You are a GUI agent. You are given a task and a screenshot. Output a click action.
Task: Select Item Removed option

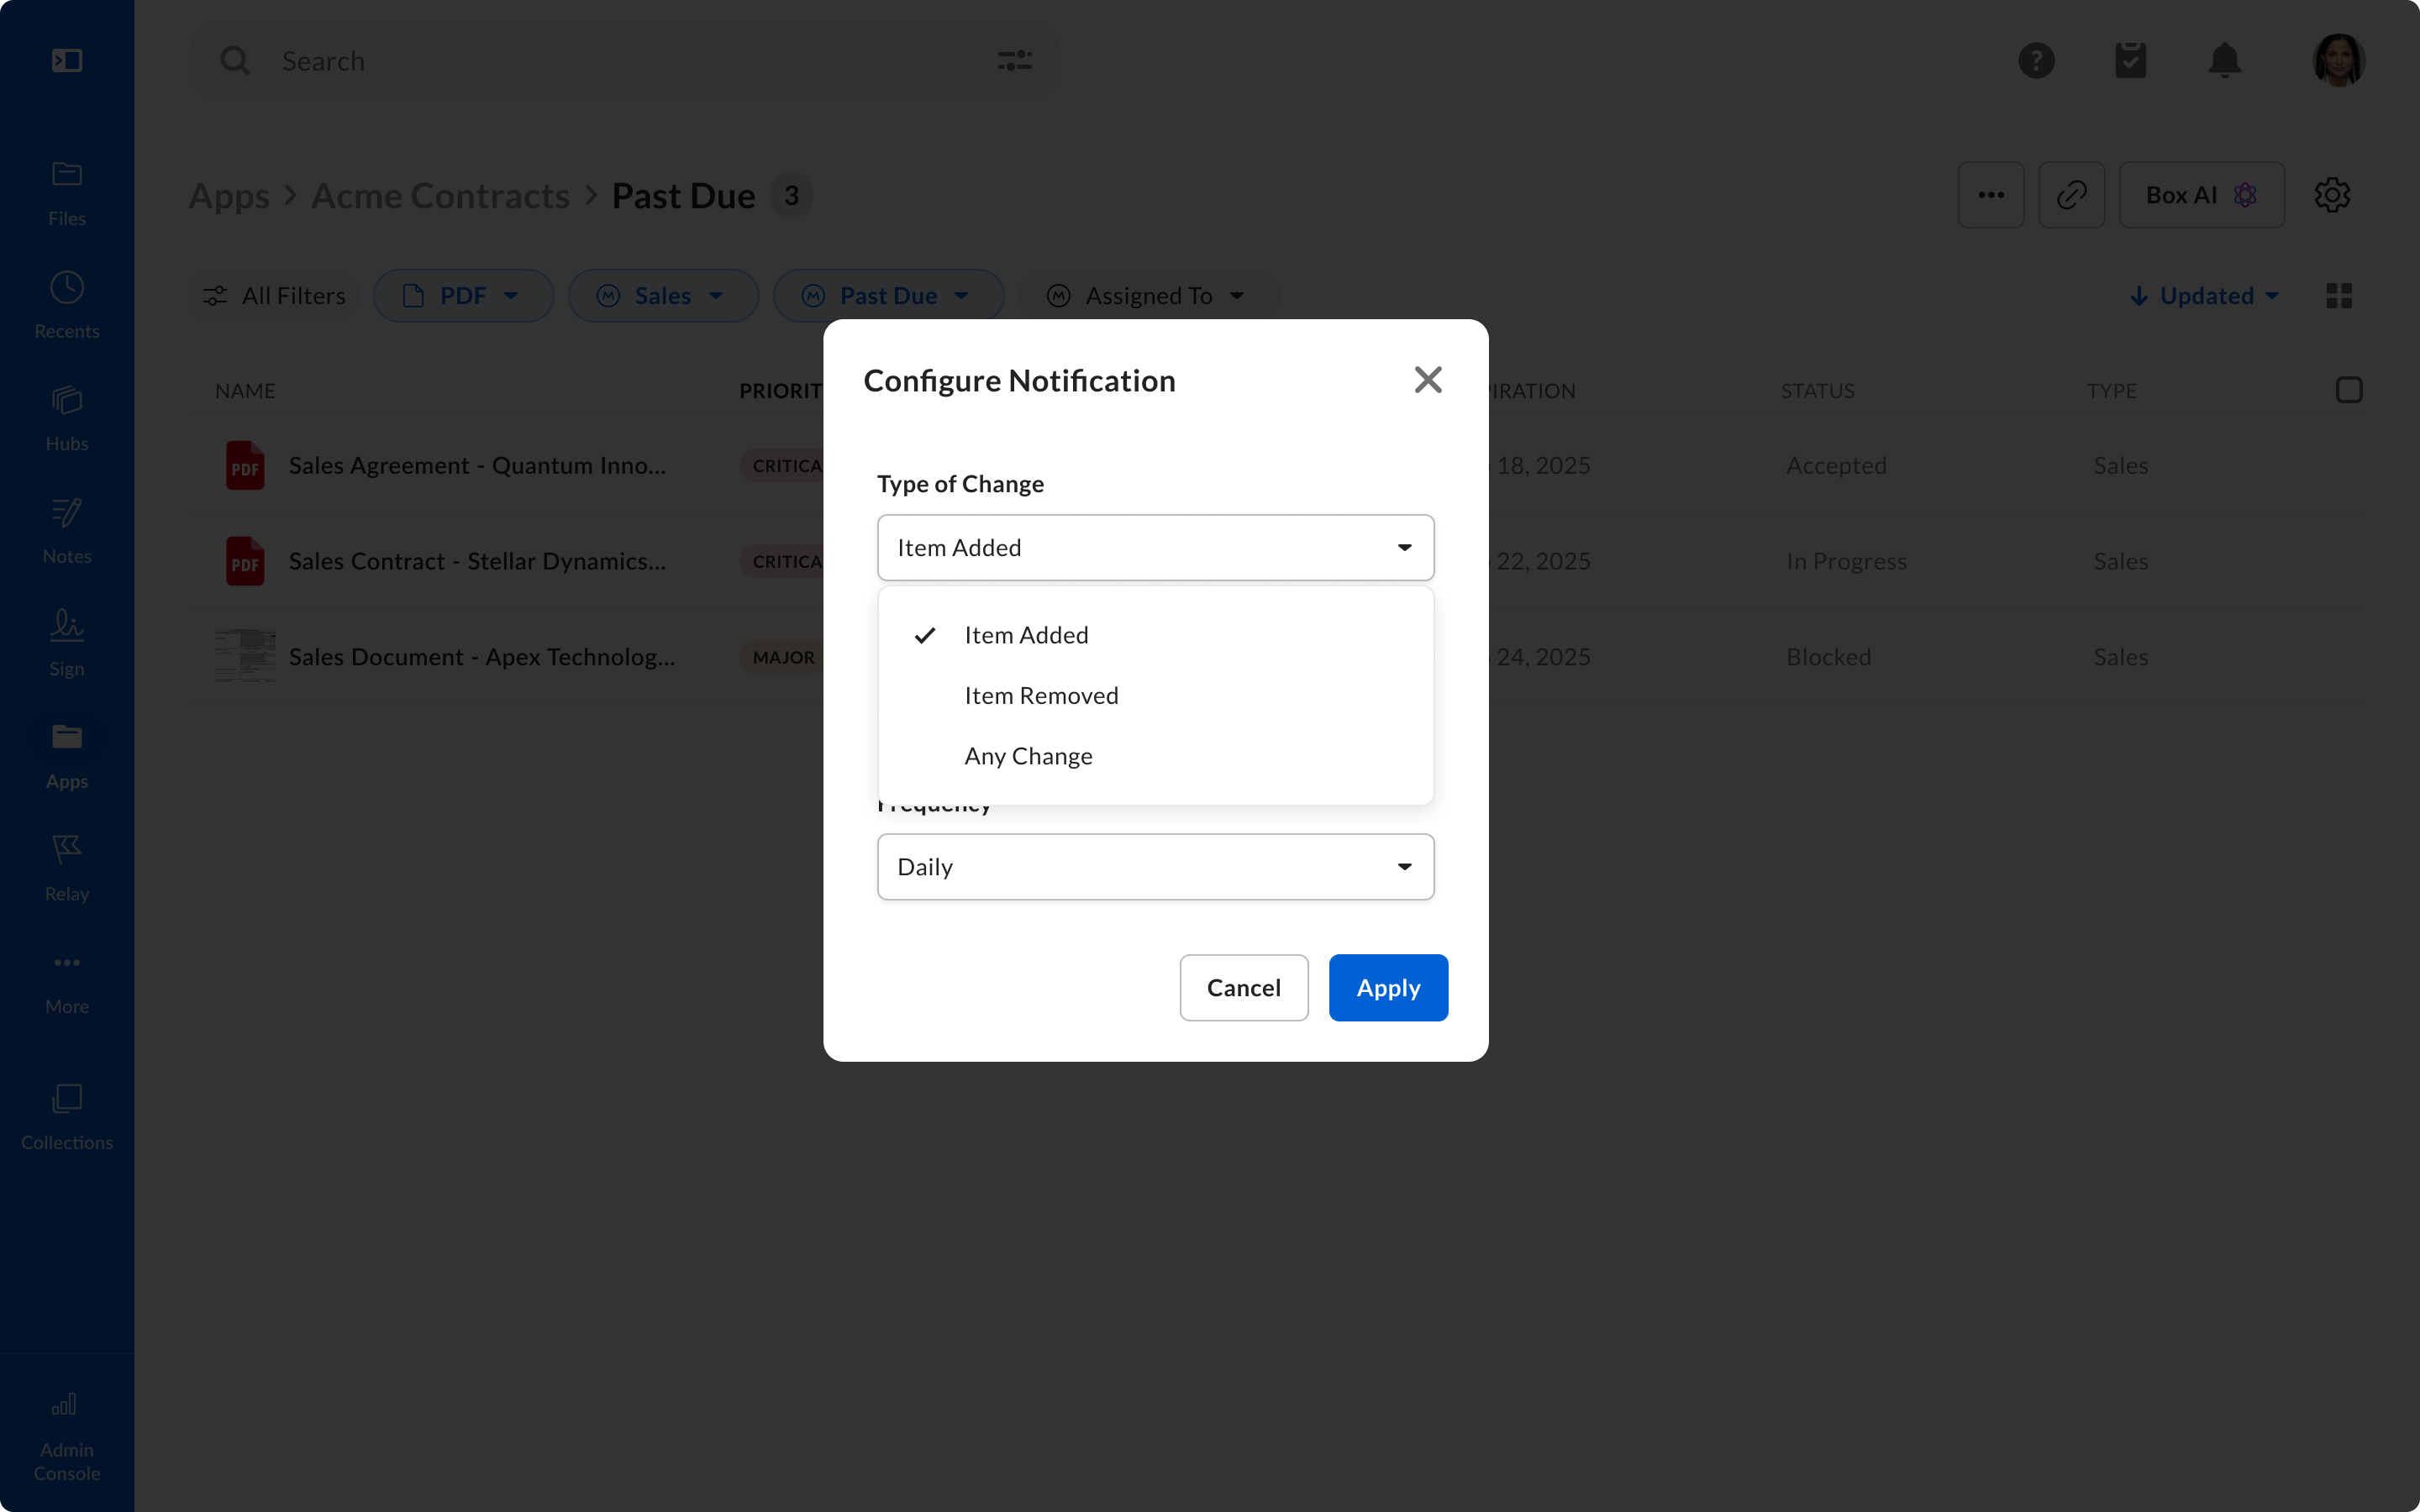[1041, 696]
